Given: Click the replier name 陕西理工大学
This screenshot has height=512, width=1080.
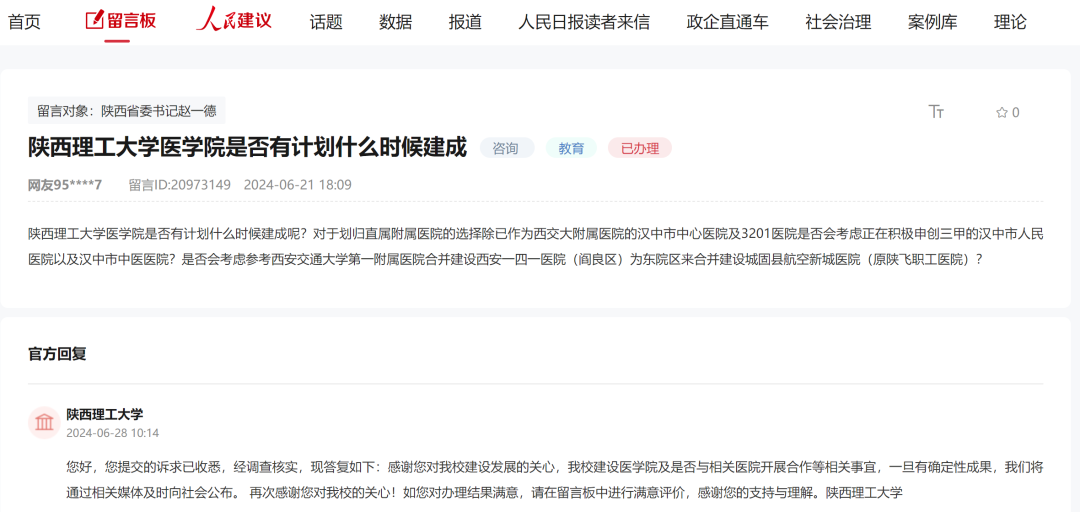Looking at the screenshot, I should point(105,414).
